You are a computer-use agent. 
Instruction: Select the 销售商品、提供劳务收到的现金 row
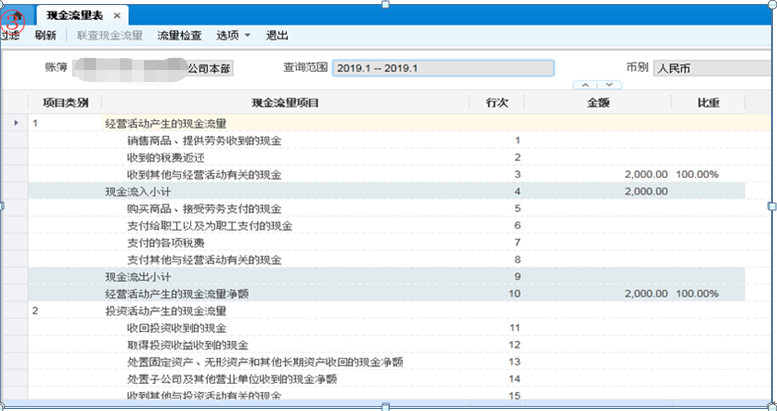[204, 141]
